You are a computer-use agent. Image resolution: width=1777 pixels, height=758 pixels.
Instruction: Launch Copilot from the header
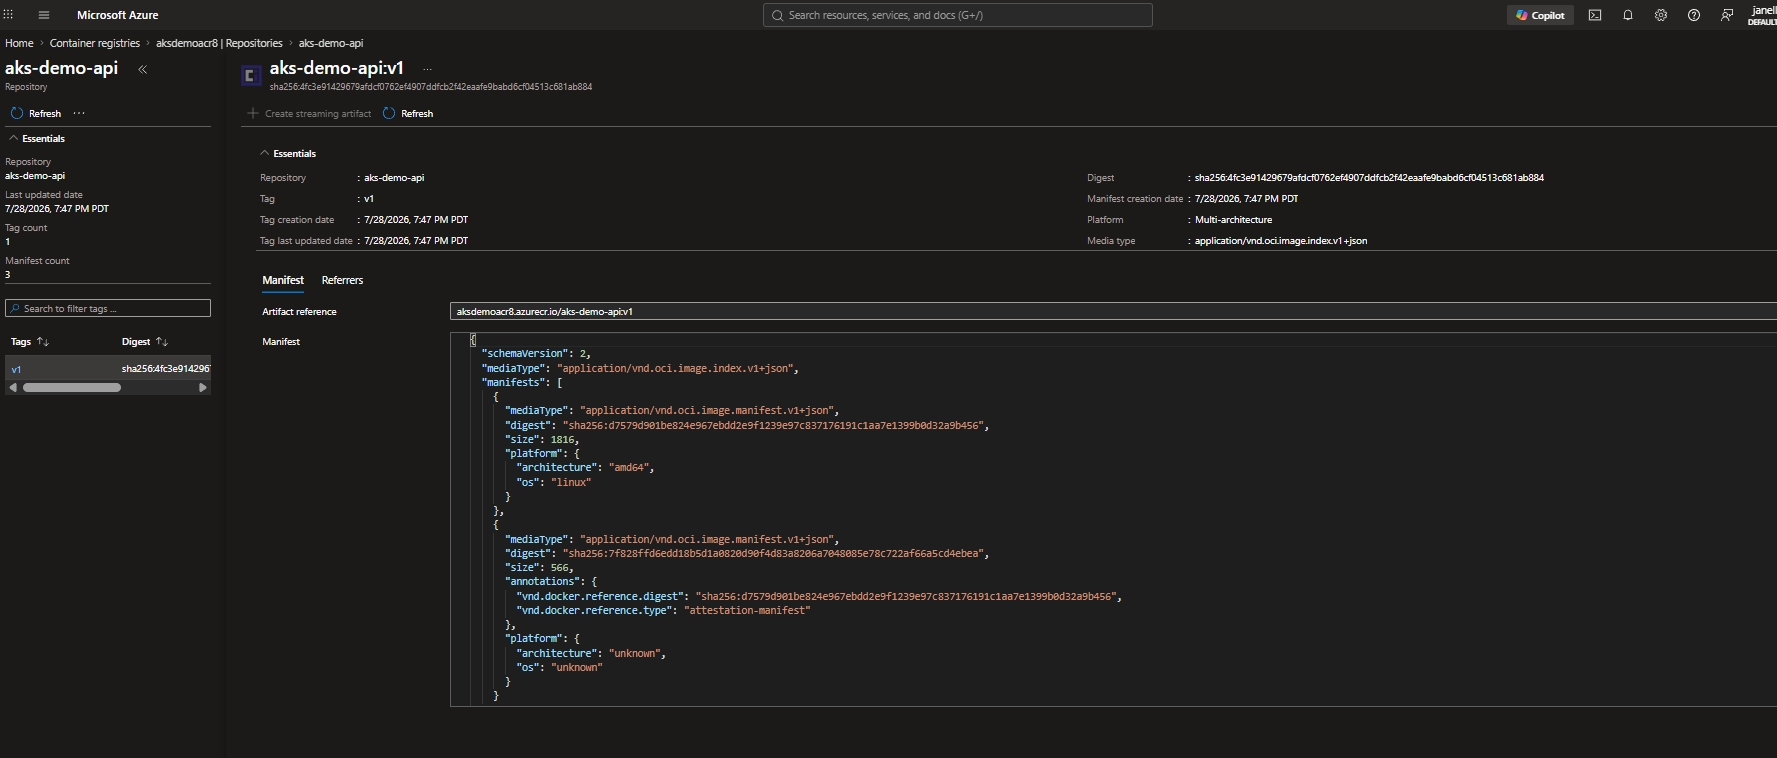(x=1540, y=15)
